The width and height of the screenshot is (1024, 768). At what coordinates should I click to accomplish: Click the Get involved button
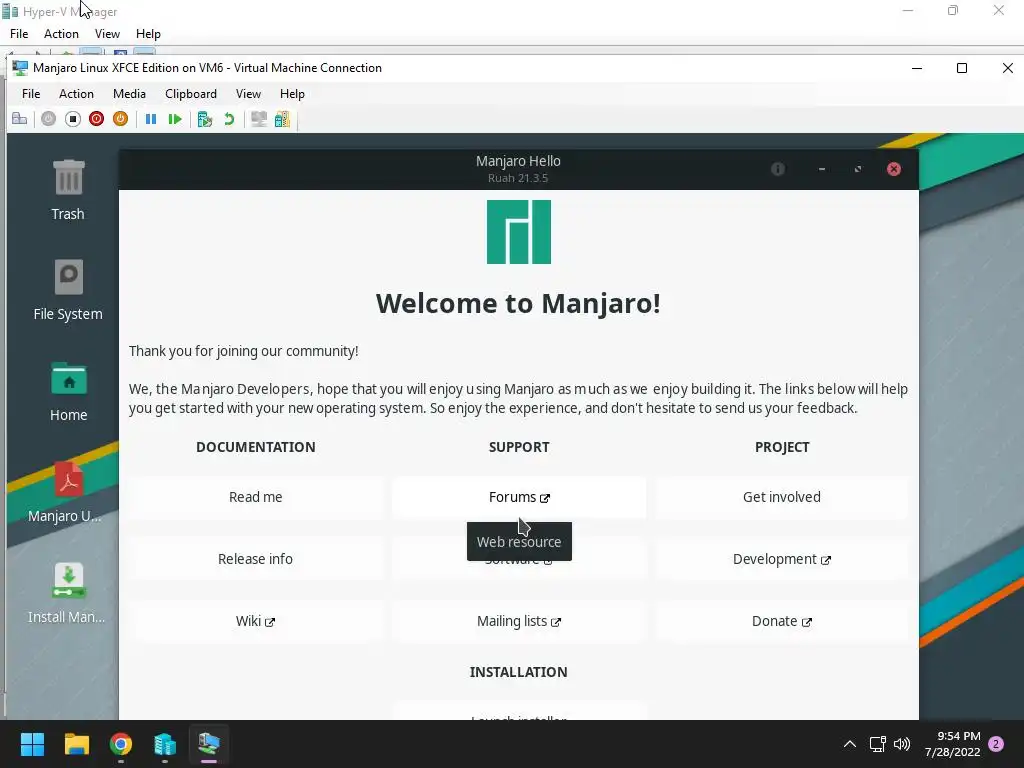click(782, 497)
